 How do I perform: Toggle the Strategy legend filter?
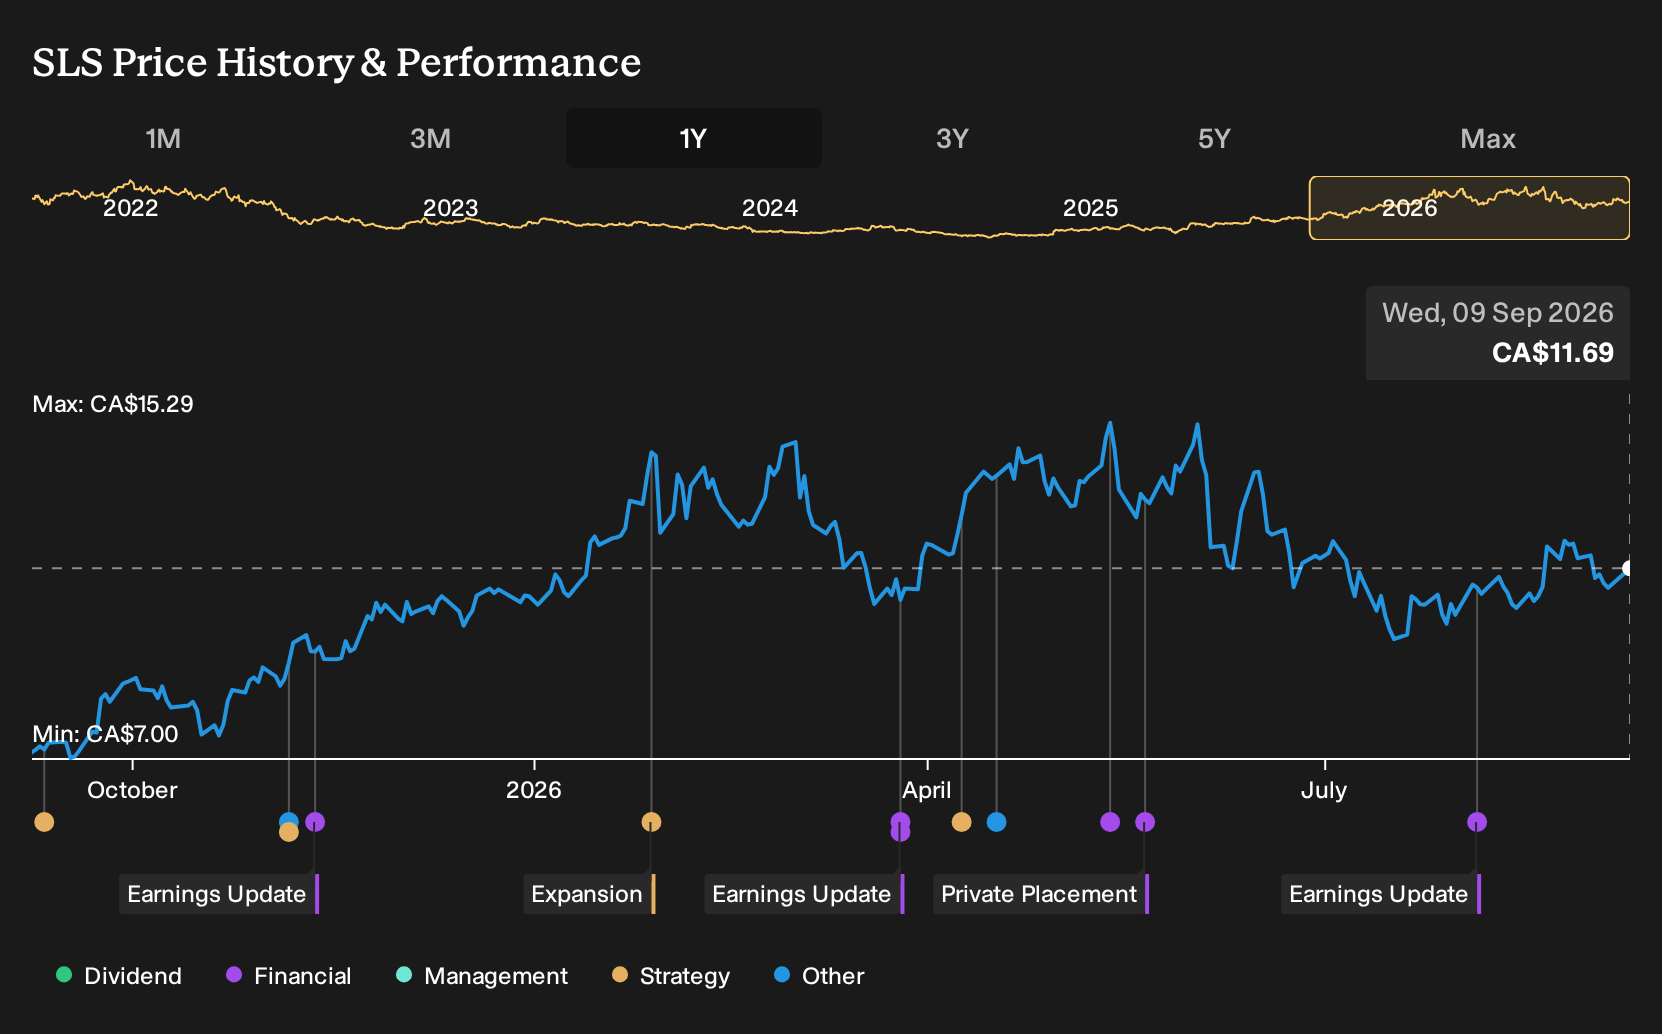(671, 976)
